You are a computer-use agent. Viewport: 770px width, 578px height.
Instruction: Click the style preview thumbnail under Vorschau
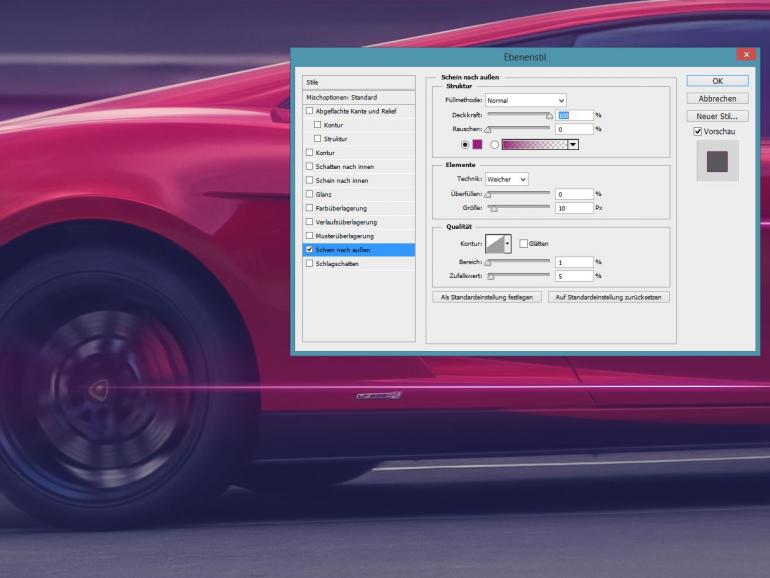coord(717,162)
